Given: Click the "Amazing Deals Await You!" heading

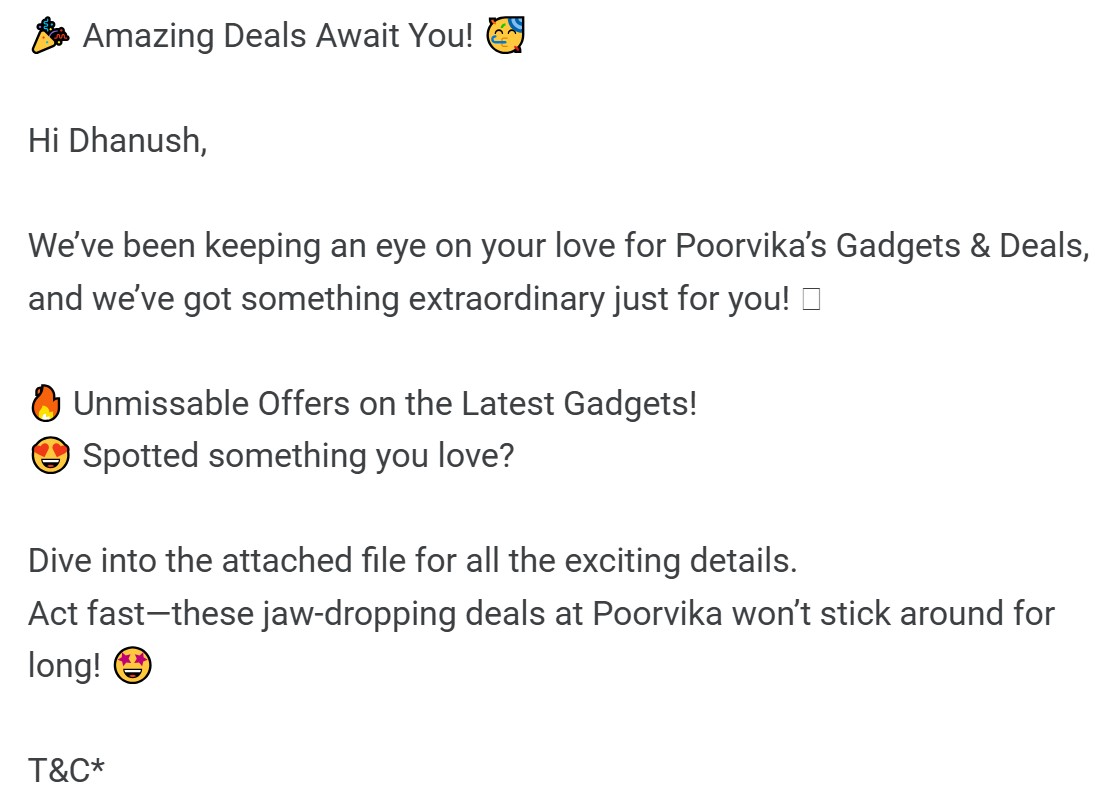Looking at the screenshot, I should [x=278, y=37].
